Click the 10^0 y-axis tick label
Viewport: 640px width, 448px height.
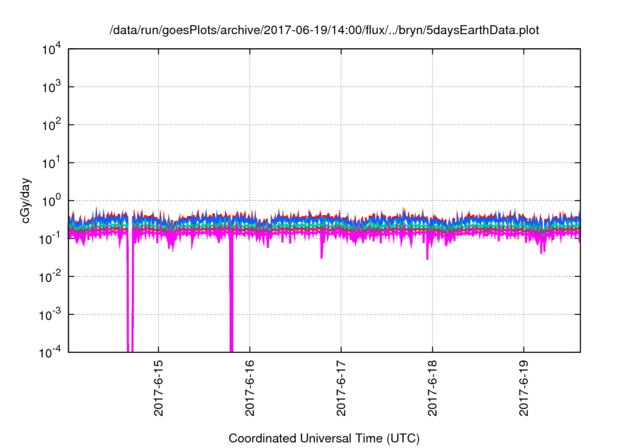pos(51,201)
